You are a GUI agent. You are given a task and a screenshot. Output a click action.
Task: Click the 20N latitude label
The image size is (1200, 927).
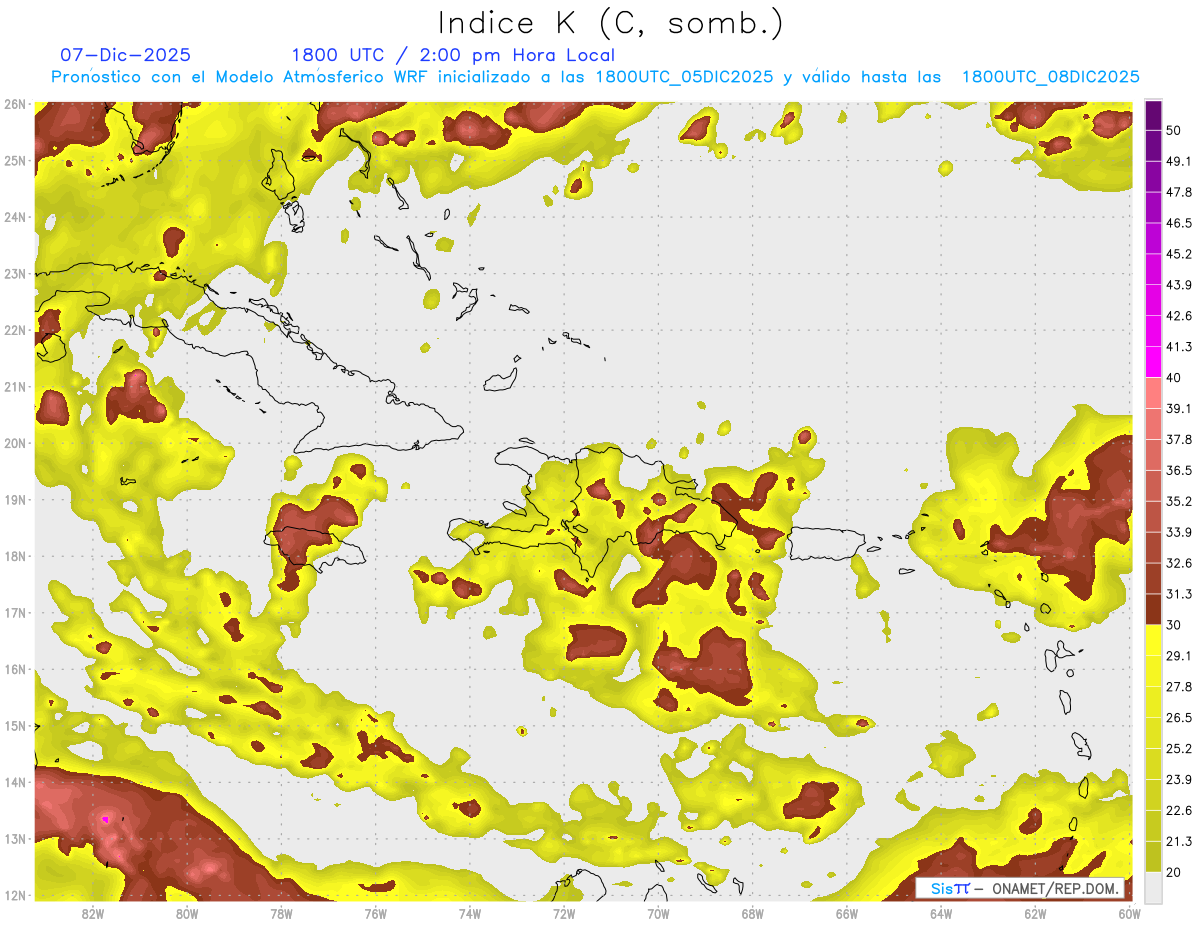click(15, 443)
